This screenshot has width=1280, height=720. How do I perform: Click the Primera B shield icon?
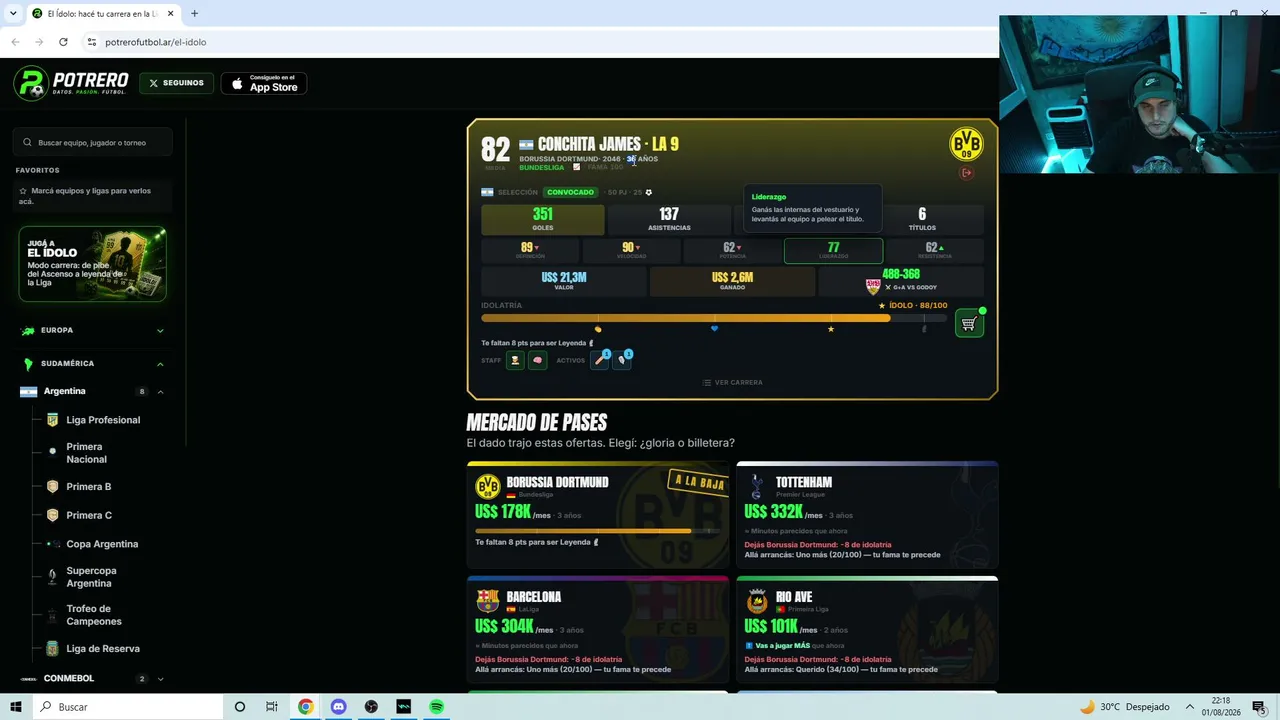click(x=52, y=487)
